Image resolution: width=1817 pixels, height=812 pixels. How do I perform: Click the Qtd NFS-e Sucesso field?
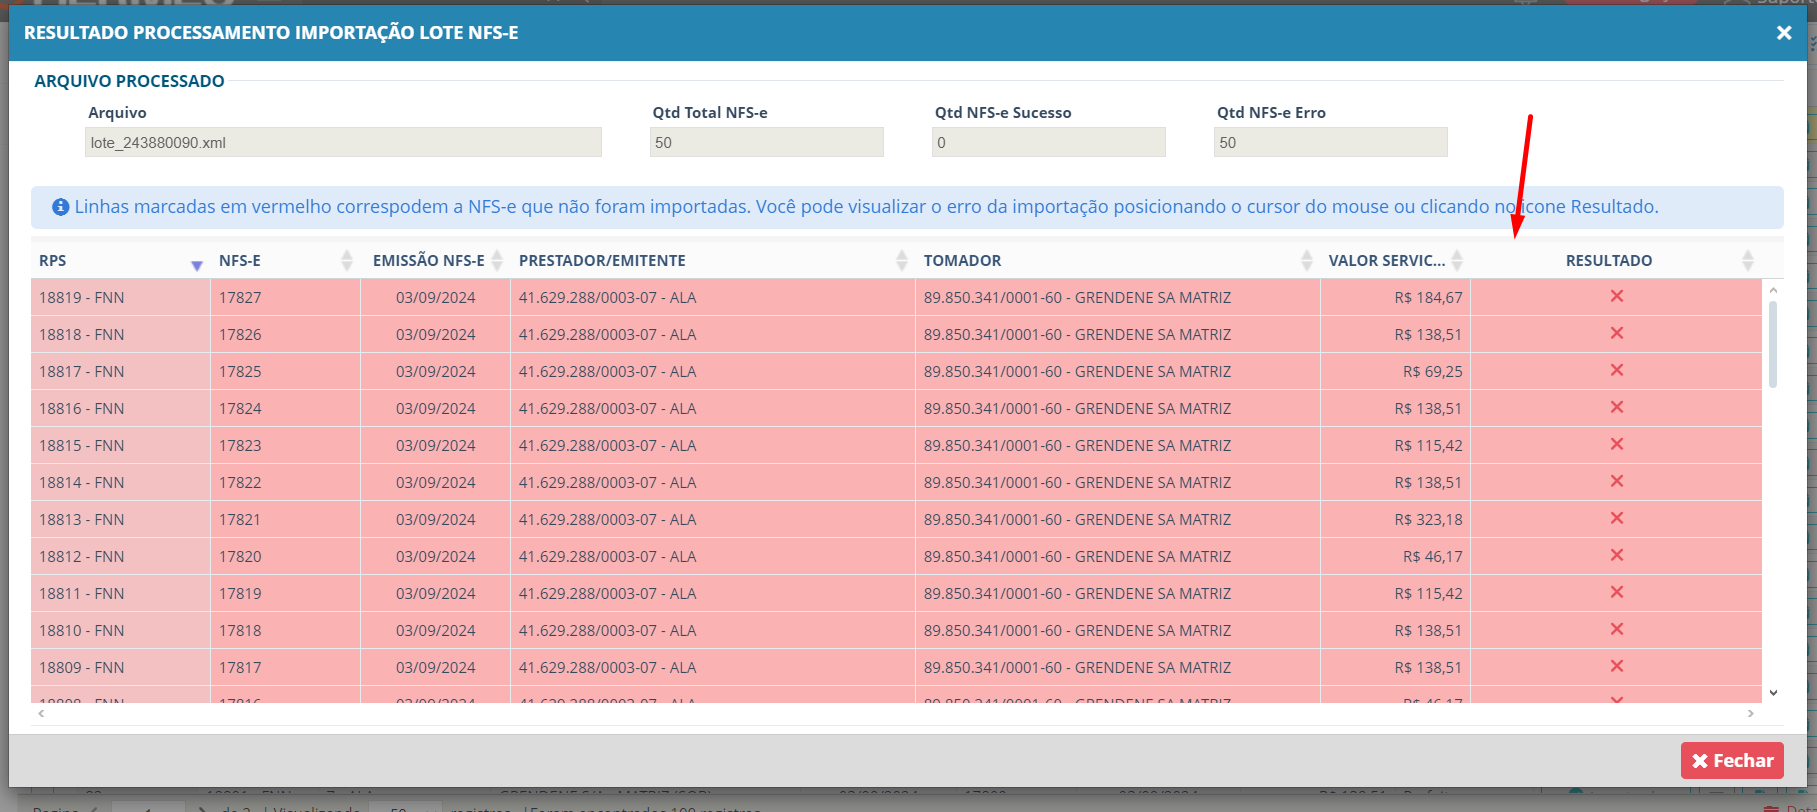[1048, 142]
